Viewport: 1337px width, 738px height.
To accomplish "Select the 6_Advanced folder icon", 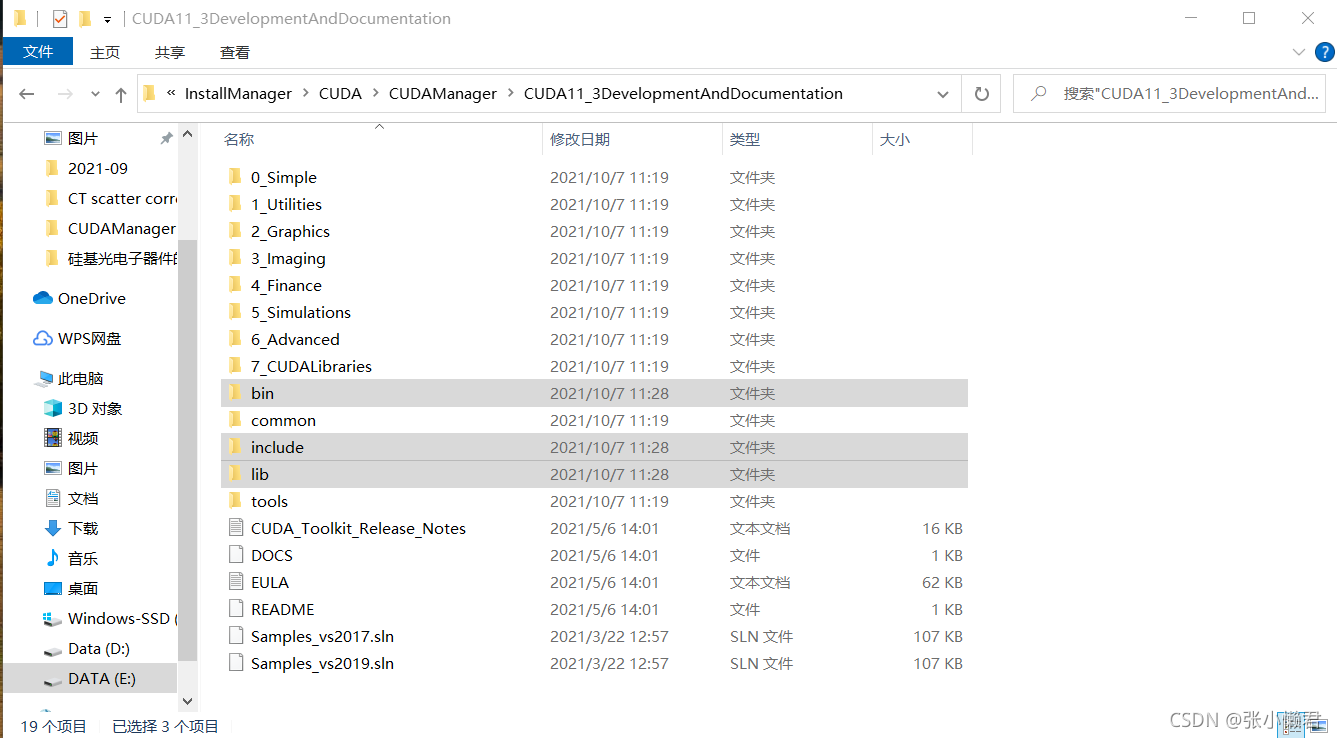I will point(235,339).
